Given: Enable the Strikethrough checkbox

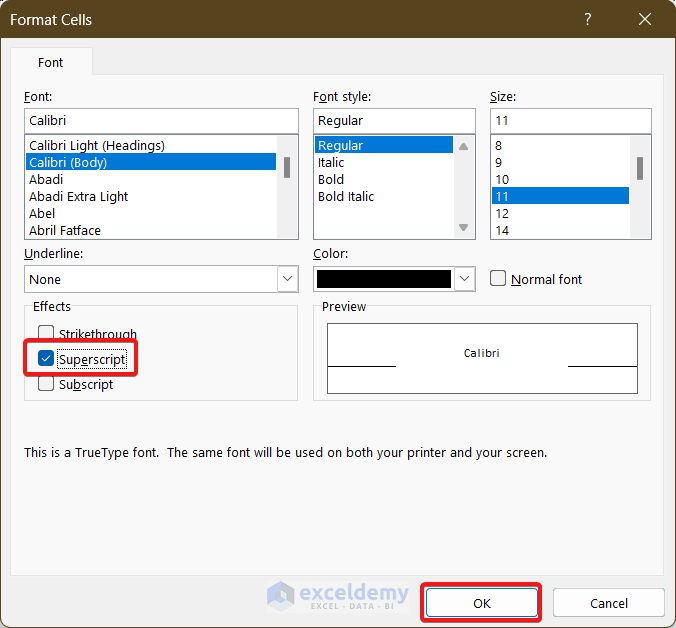Looking at the screenshot, I should point(46,334).
